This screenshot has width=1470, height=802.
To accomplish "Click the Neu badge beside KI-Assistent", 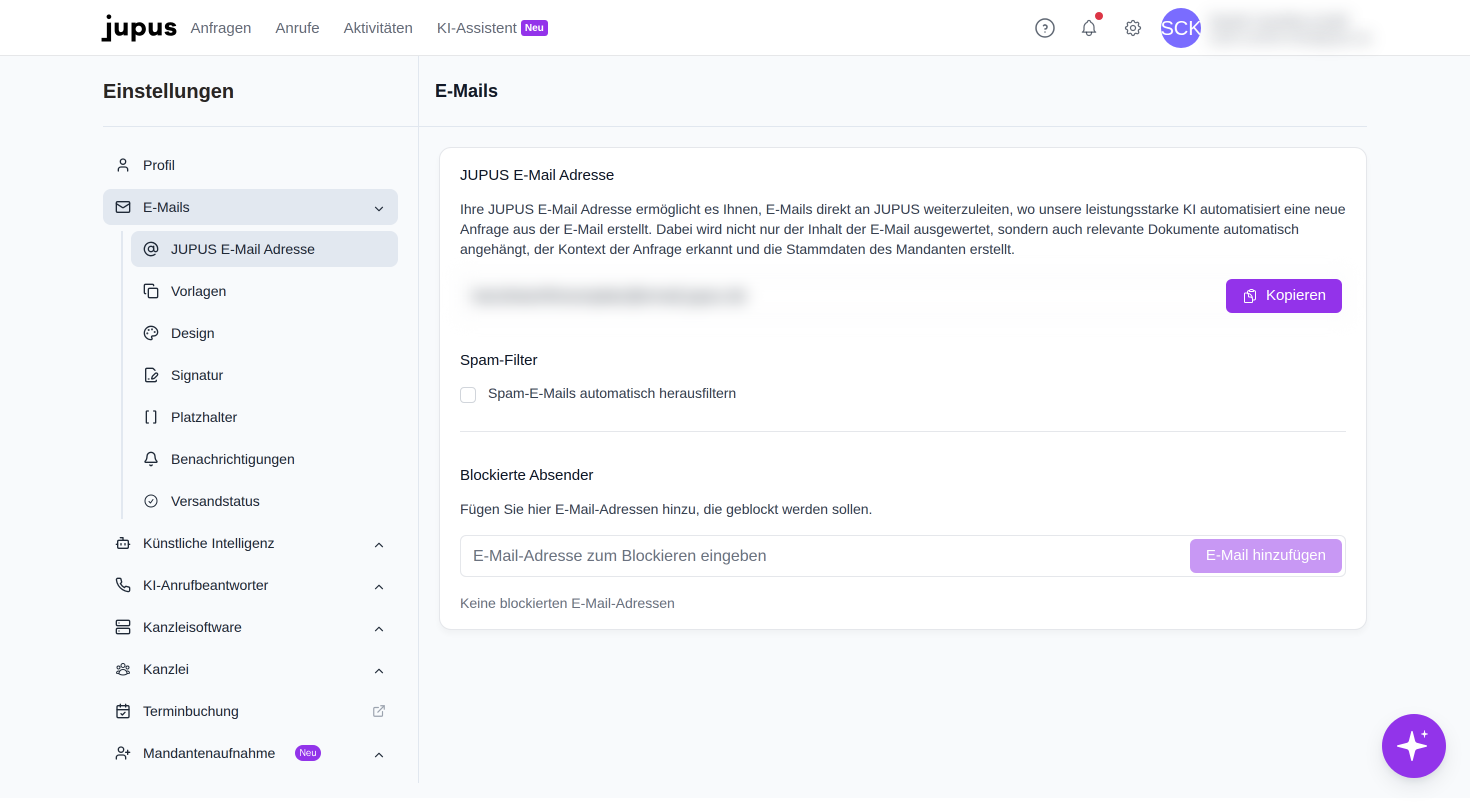I will (x=534, y=28).
